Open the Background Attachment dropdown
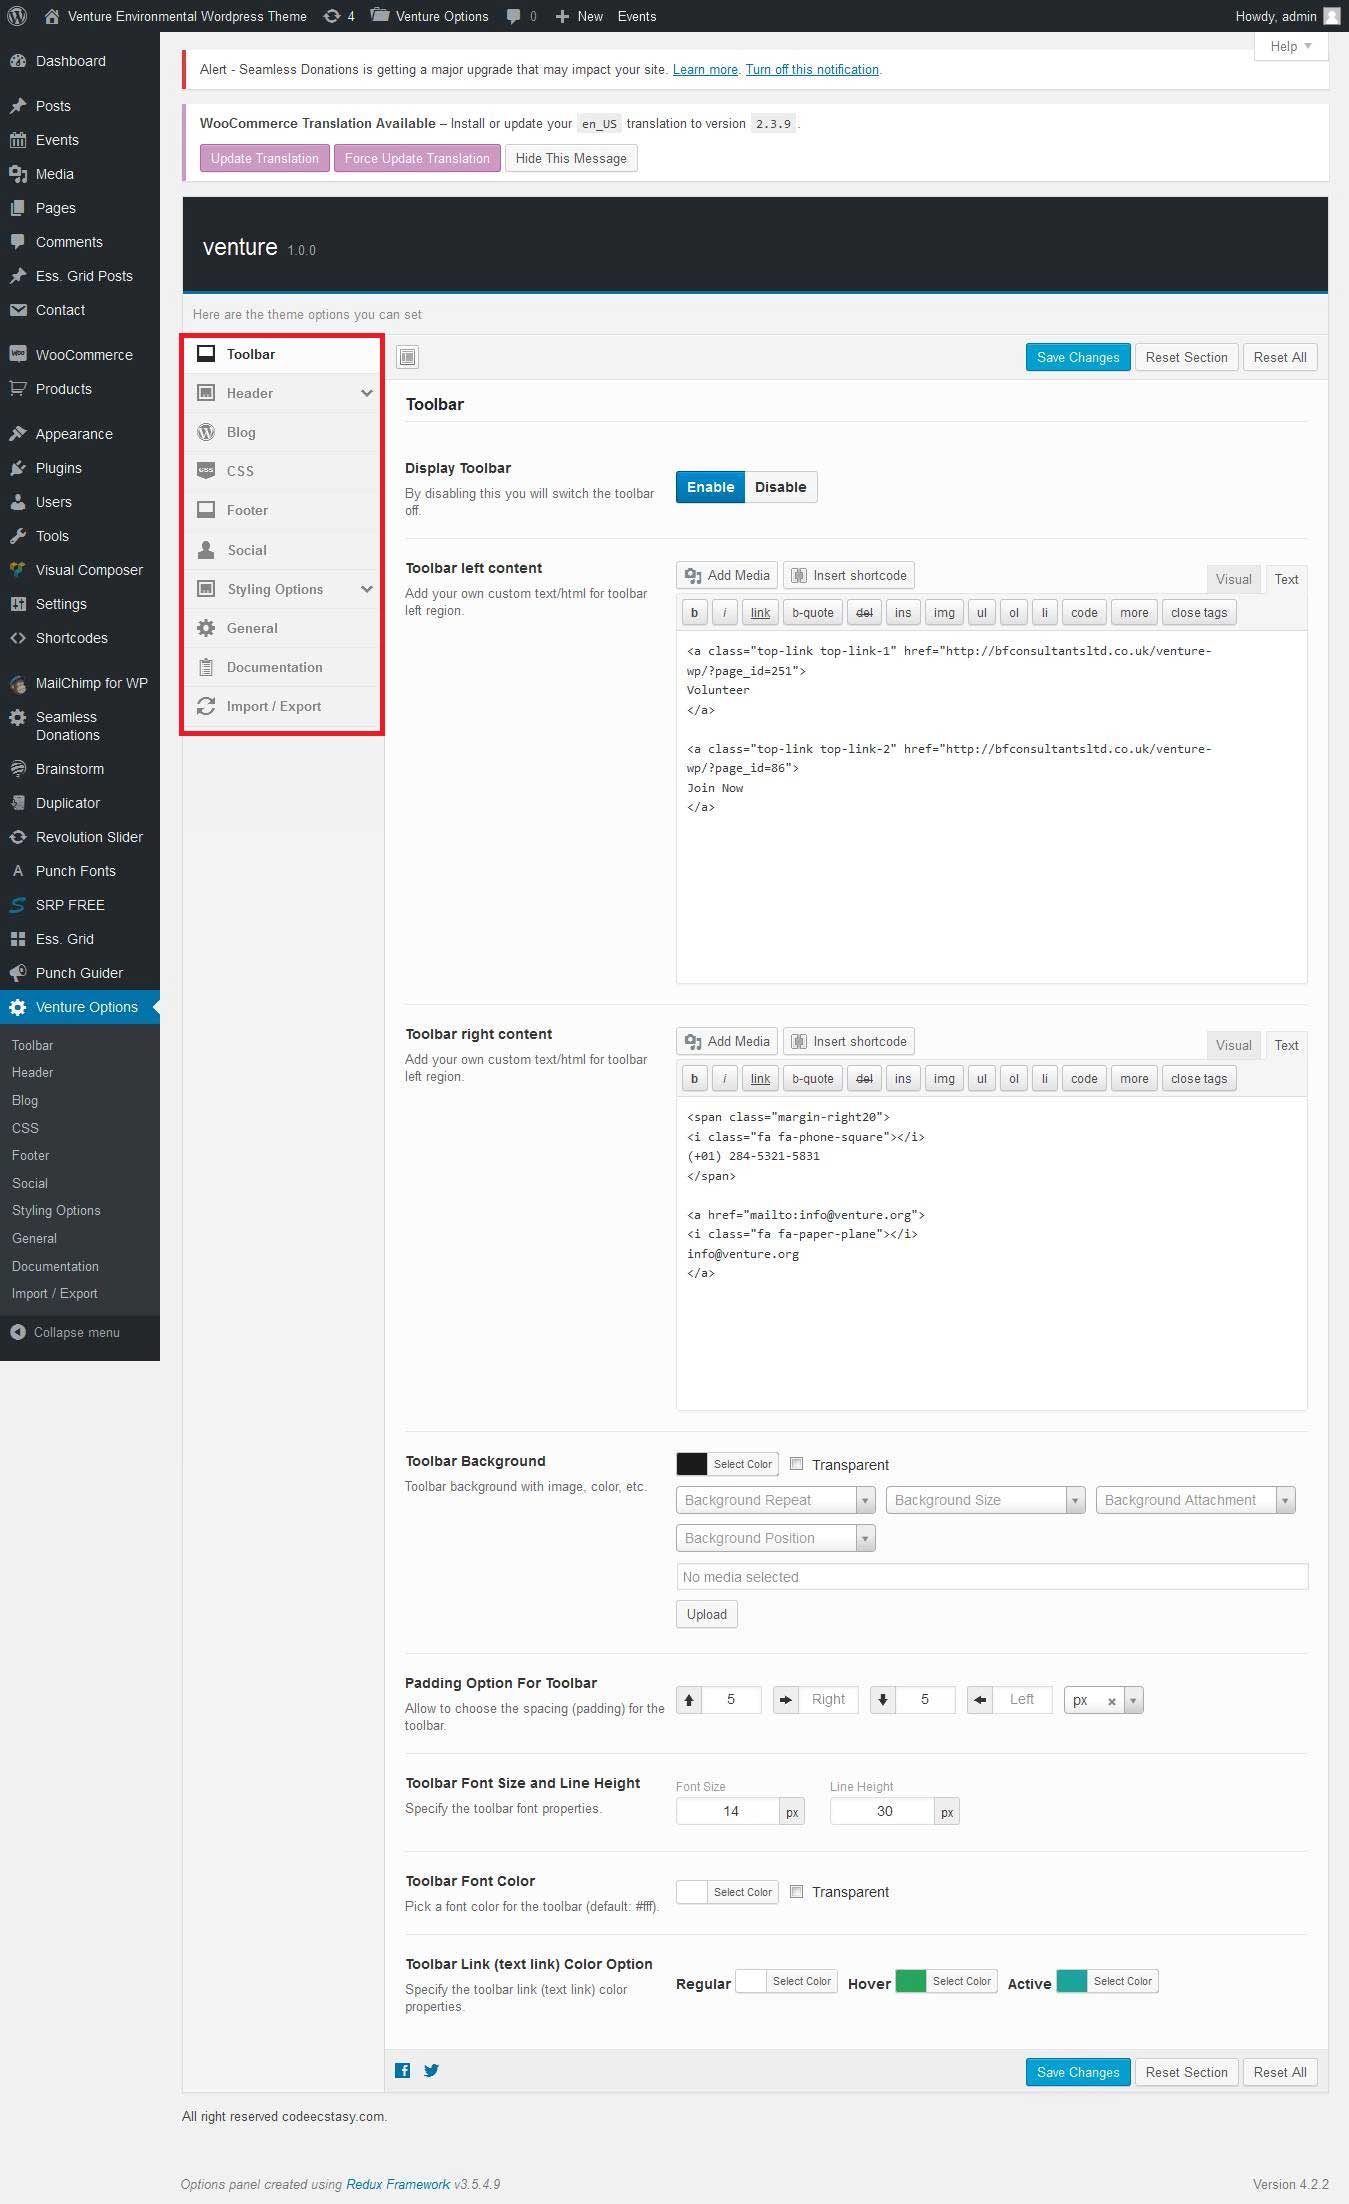Screen dimensions: 1349x2204 click(x=1194, y=1500)
